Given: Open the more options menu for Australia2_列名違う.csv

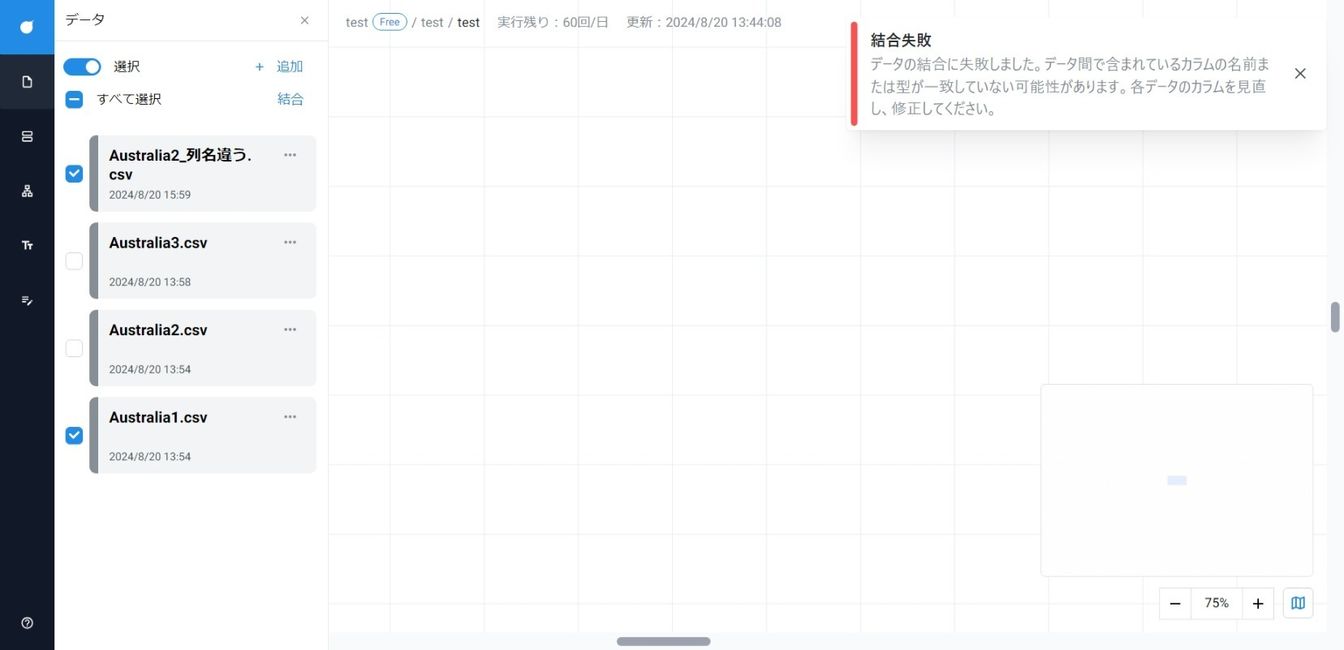Looking at the screenshot, I should pos(290,154).
